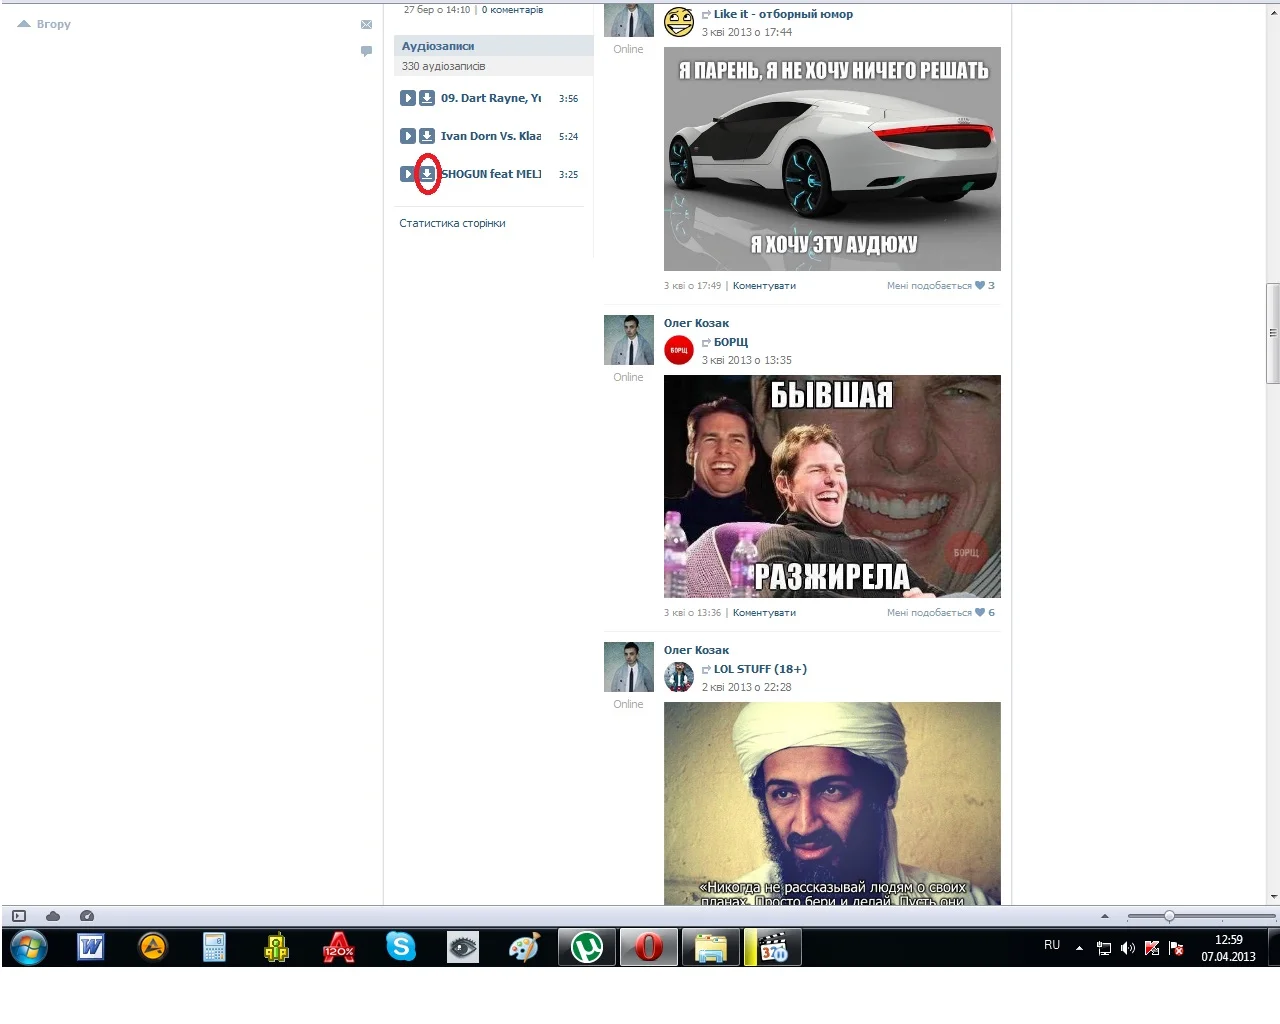Open the chat bubble icon in sidebar
The width and height of the screenshot is (1280, 1024).
point(366,51)
